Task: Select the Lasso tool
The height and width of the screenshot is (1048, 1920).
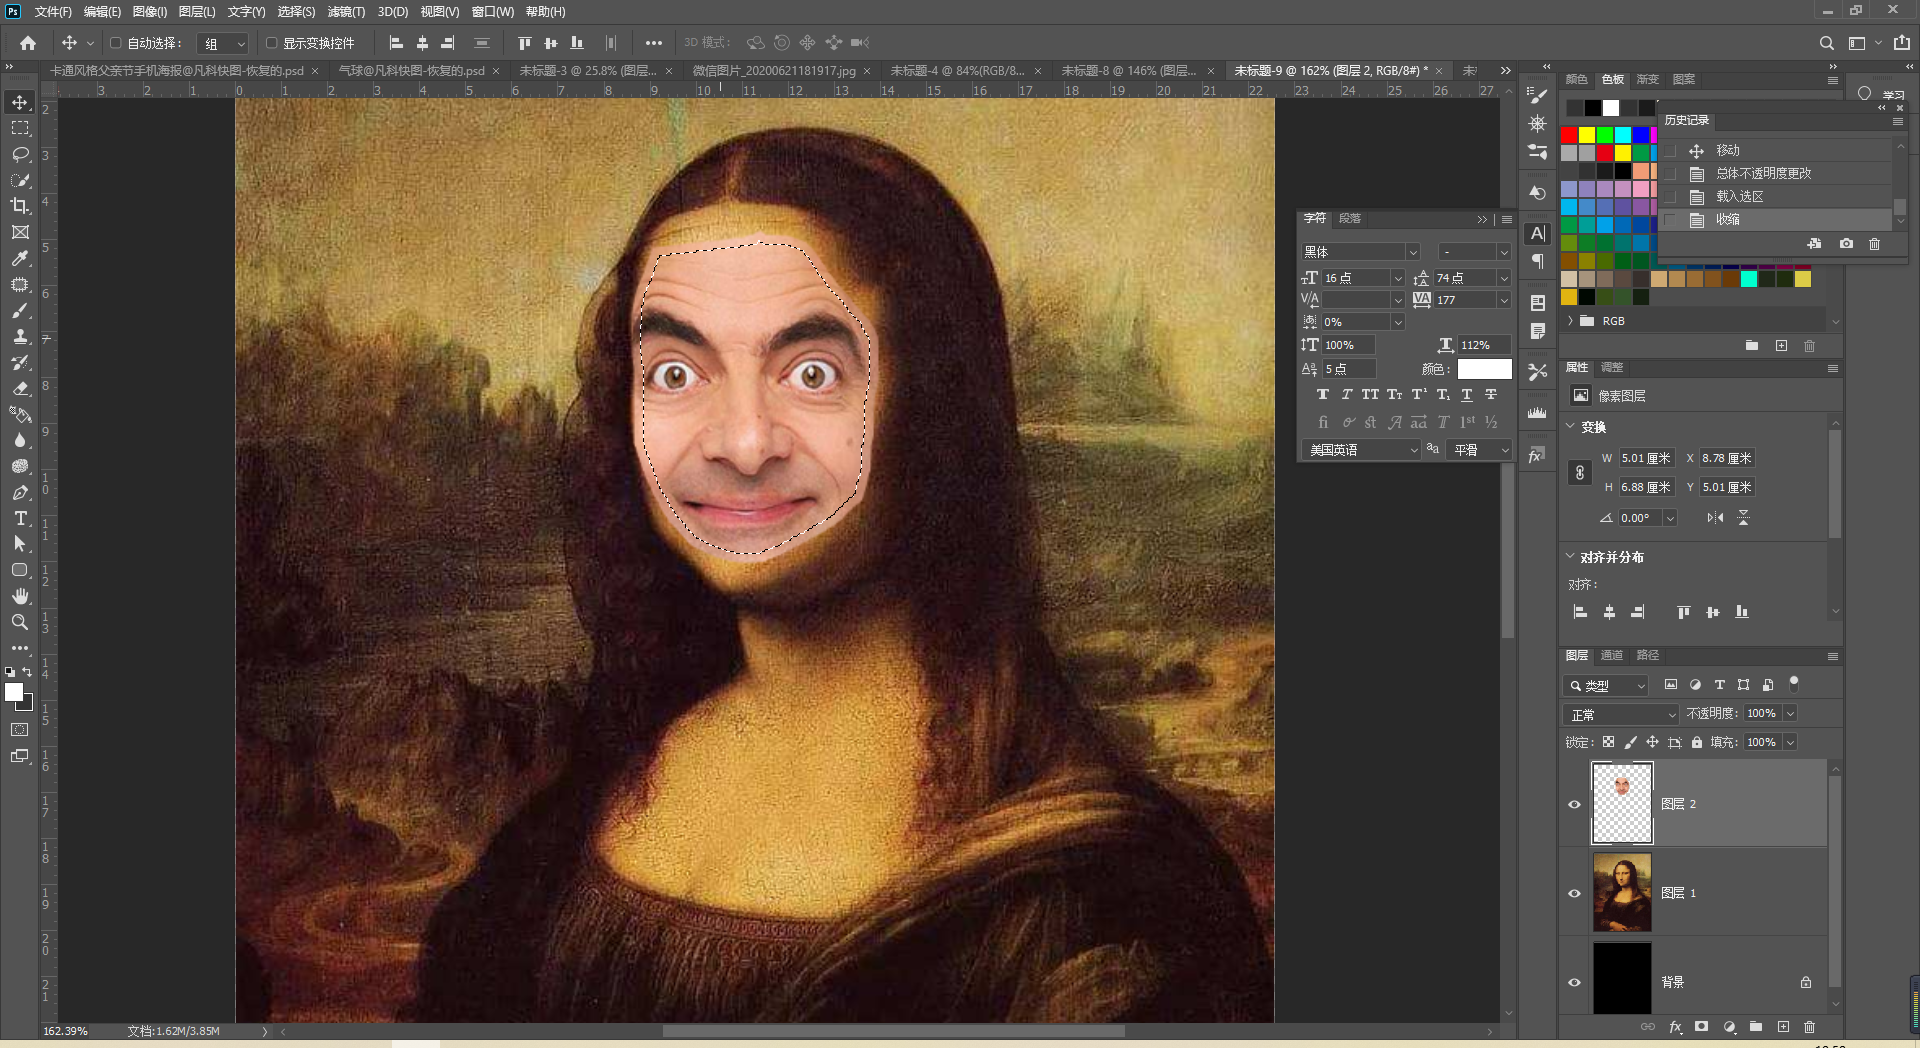Action: click(20, 154)
